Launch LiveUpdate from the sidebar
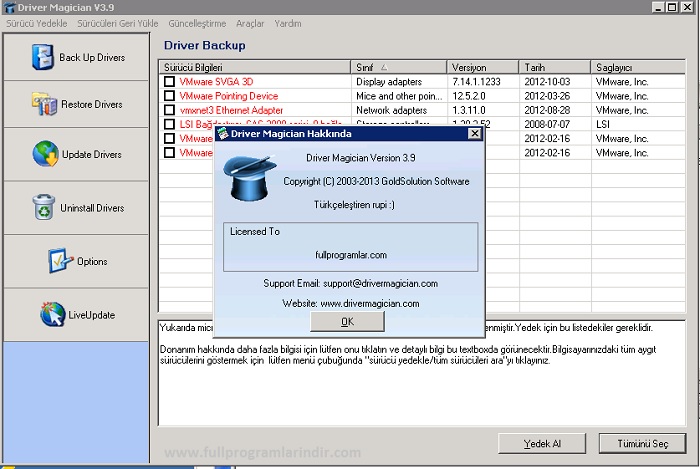The image size is (700, 469). tap(52, 315)
